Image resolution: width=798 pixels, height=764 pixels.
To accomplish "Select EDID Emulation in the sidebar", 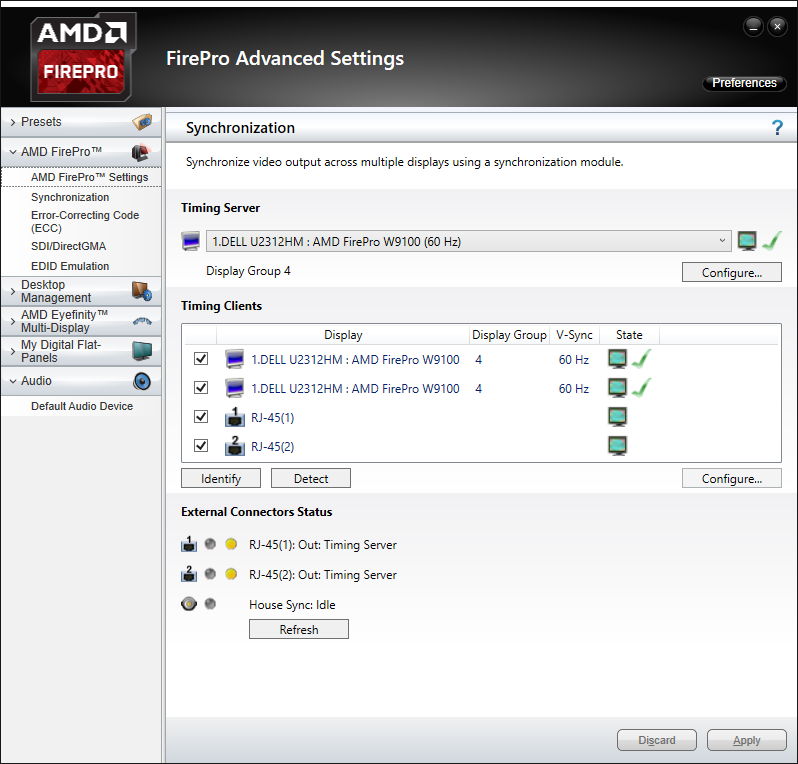I will [70, 266].
